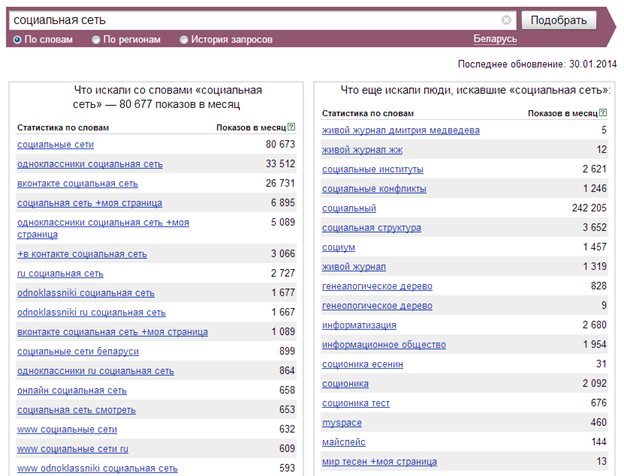The image size is (624, 476).
Task: Open живой журнал жж link
Action: 362,150
